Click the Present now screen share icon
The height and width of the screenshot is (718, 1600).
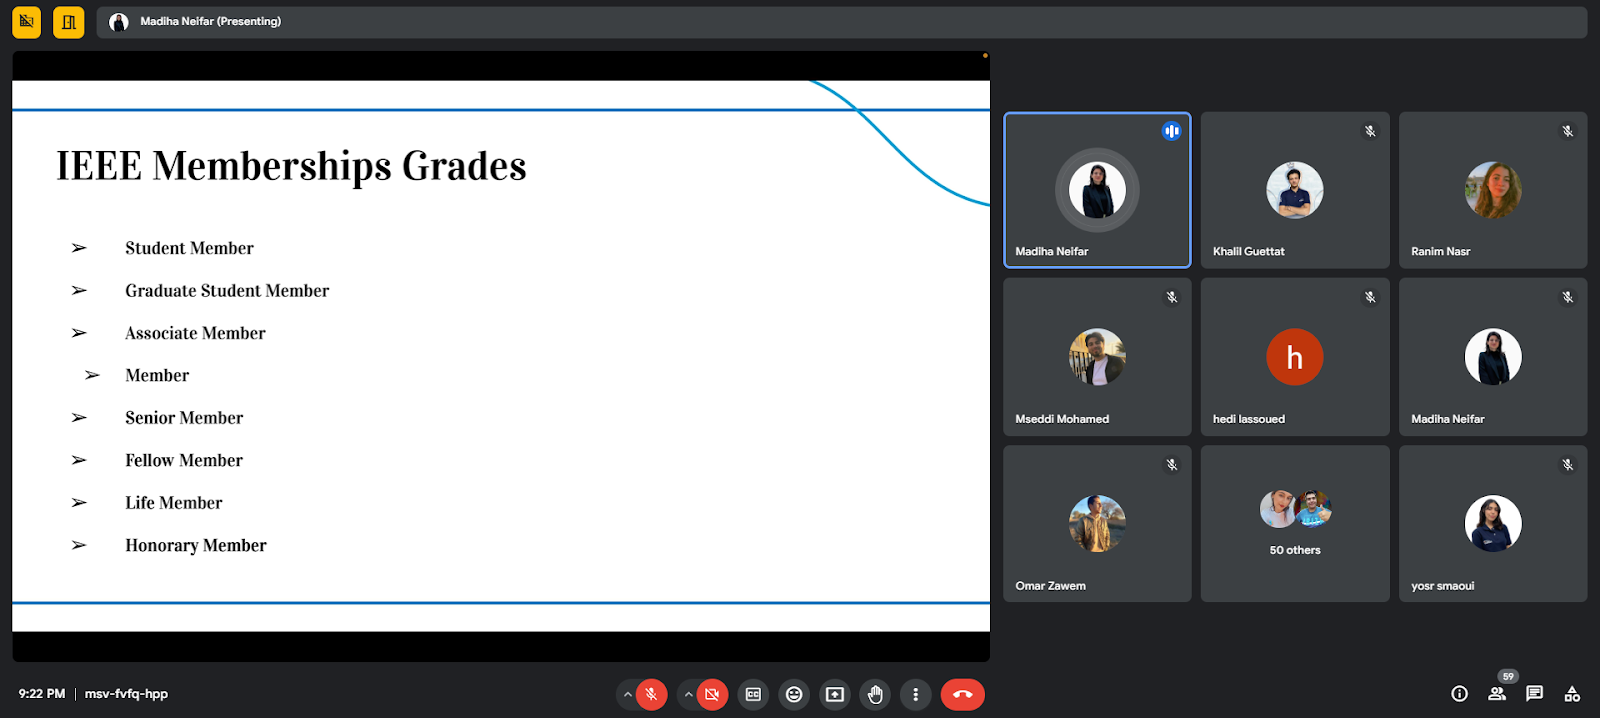pos(835,694)
